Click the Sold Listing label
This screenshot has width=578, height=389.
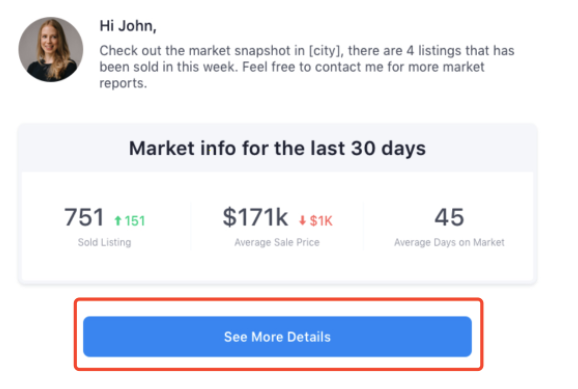(104, 242)
